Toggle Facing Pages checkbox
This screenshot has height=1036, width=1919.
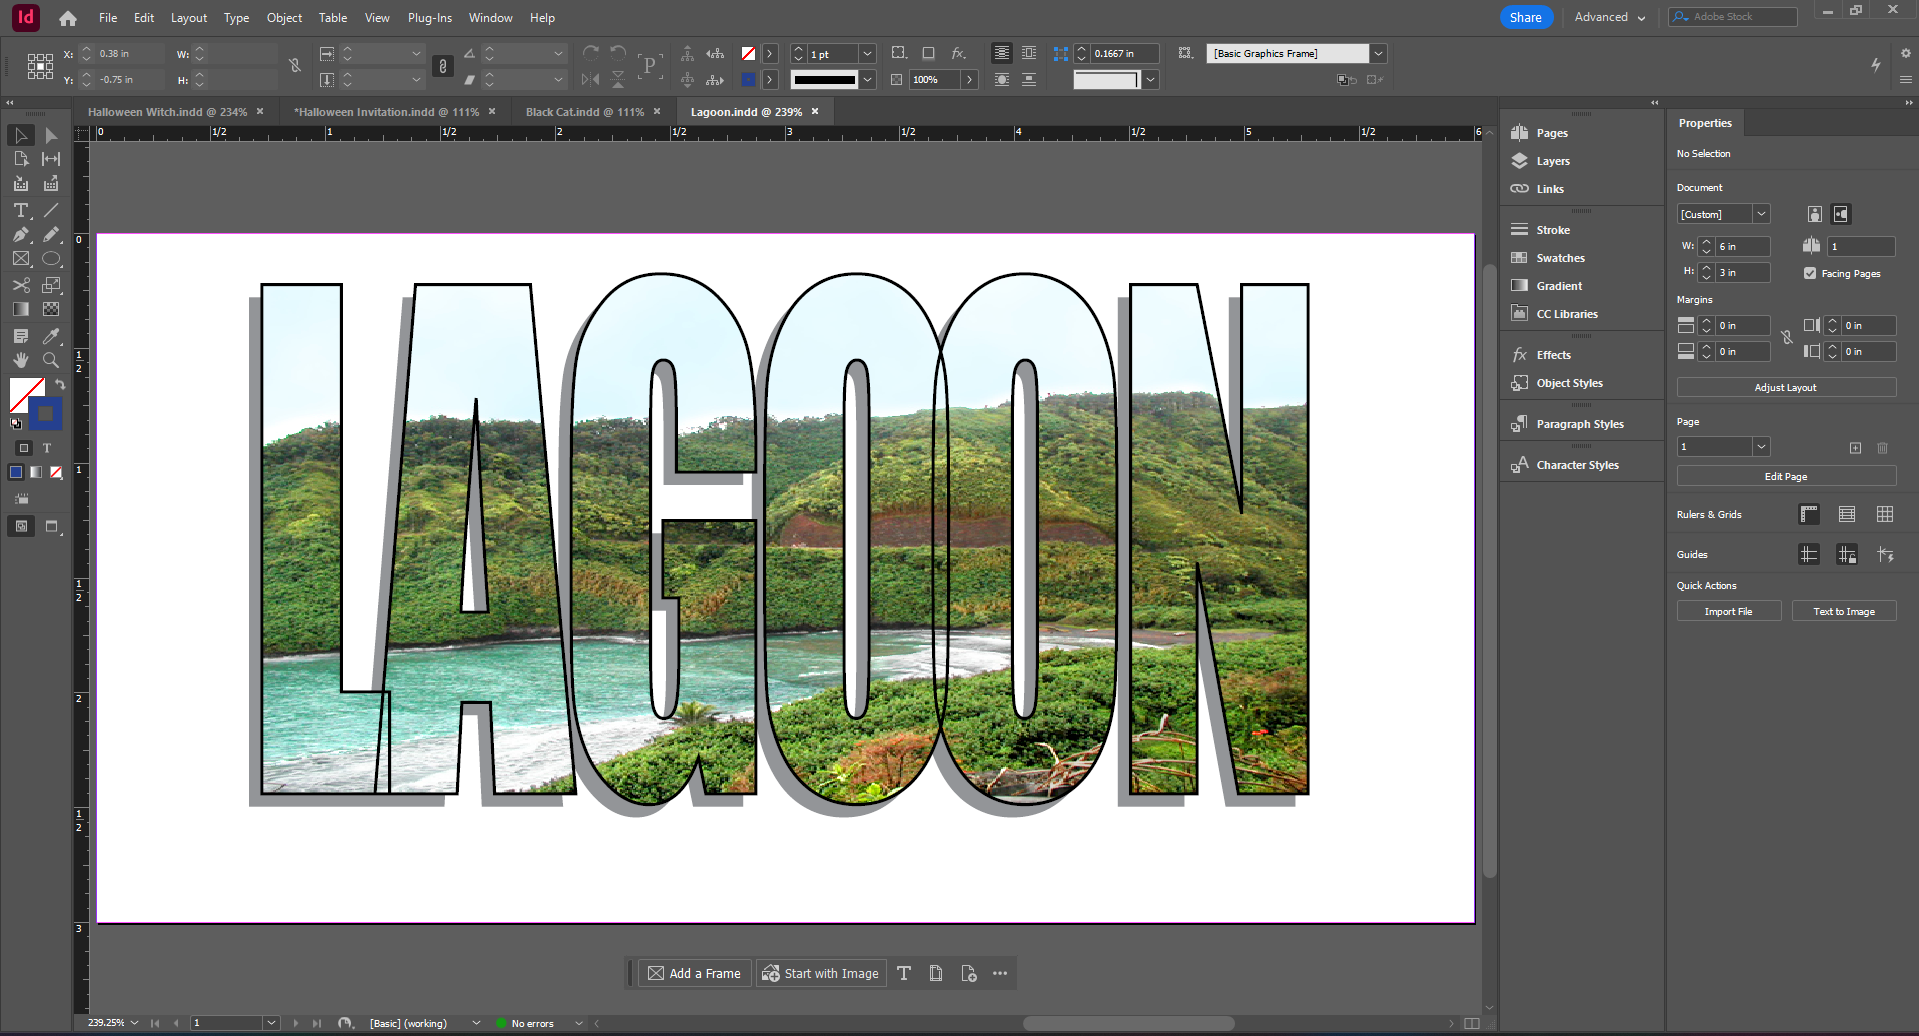tap(1810, 273)
